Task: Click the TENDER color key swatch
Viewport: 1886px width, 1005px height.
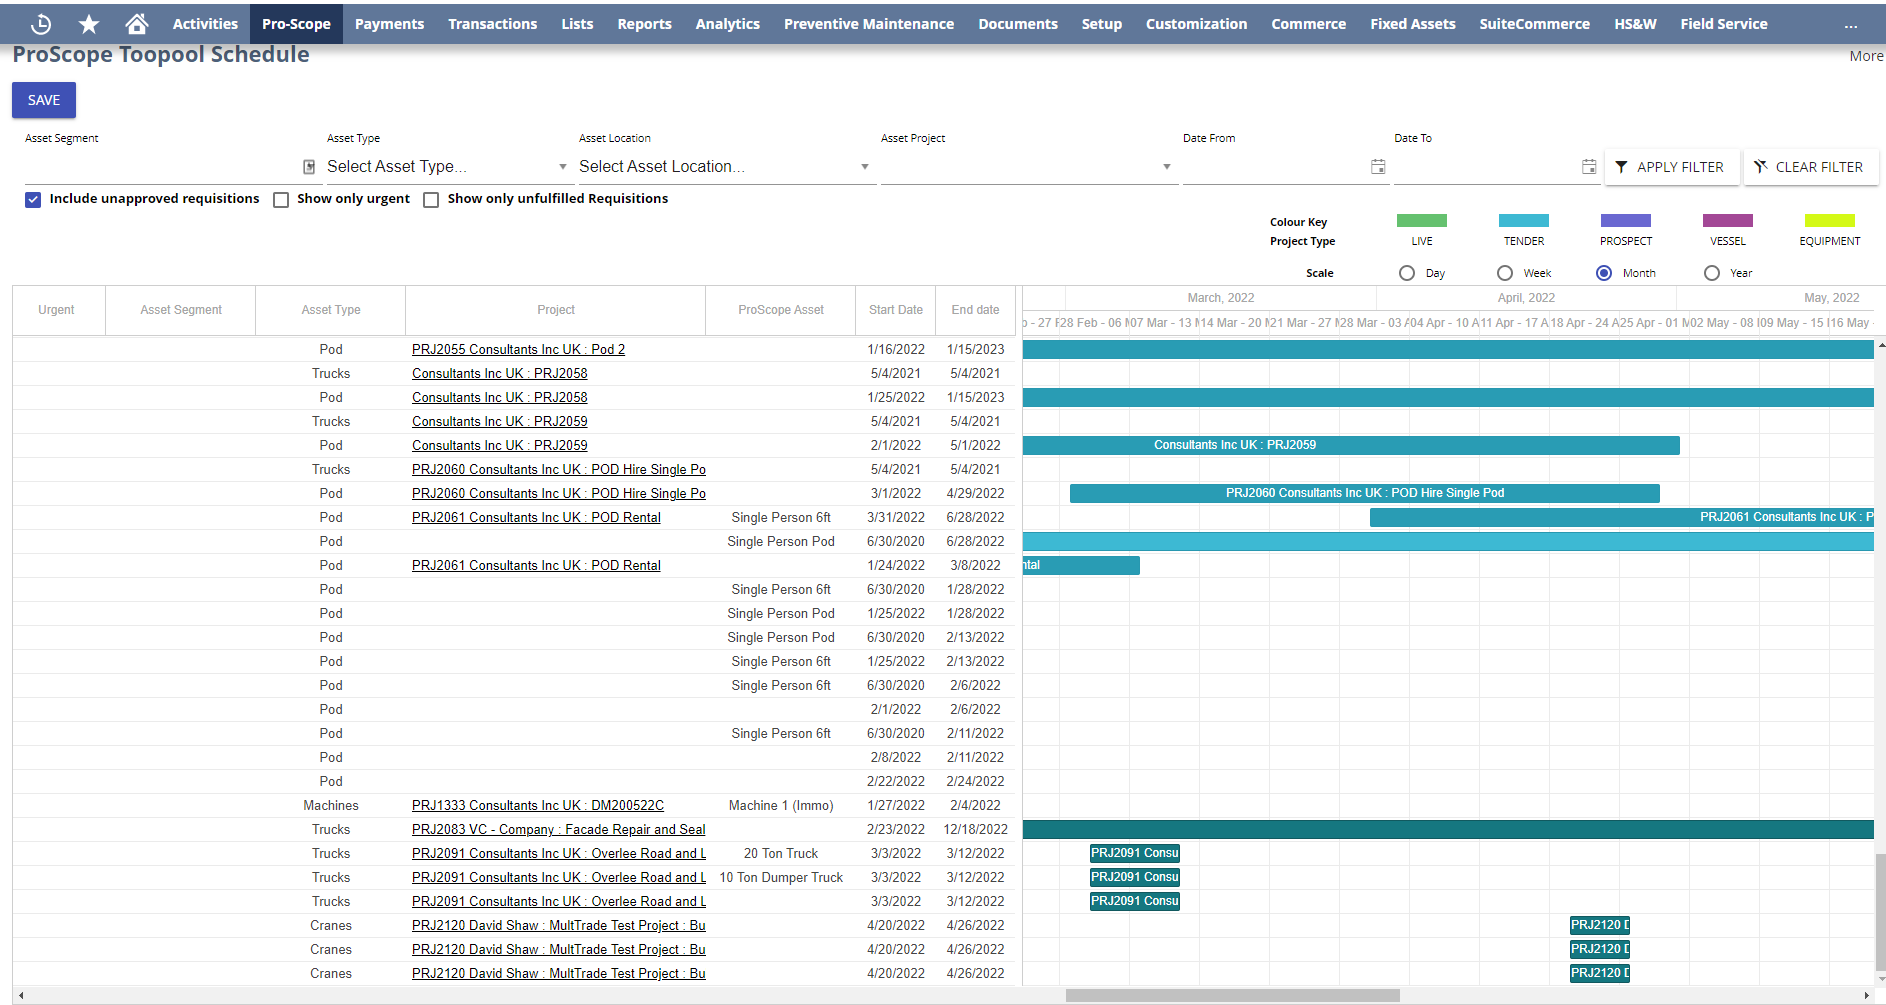Action: 1523,221
